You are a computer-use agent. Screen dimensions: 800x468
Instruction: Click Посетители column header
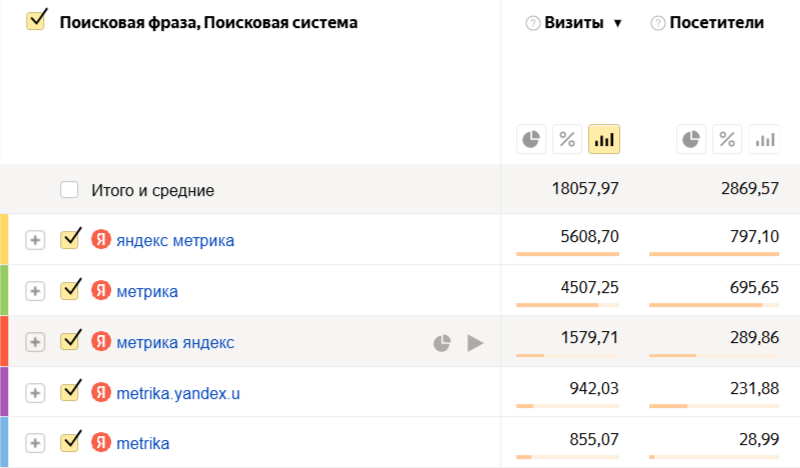(x=717, y=23)
